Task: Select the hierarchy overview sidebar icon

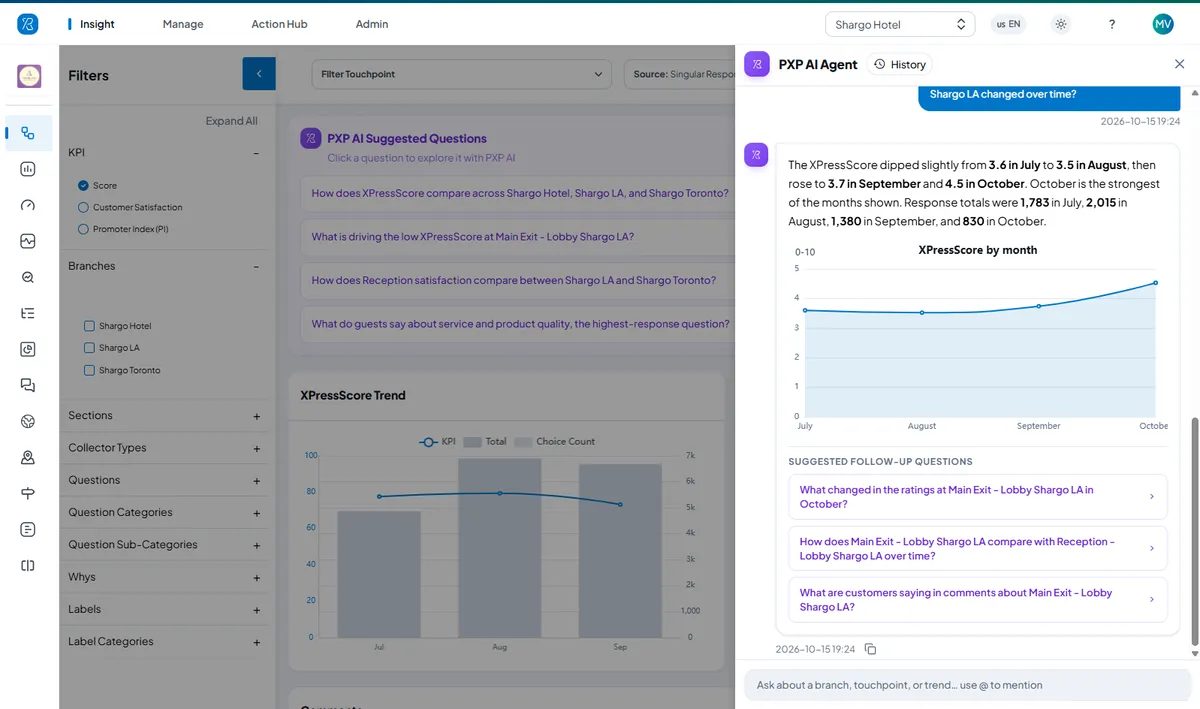Action: pyautogui.click(x=28, y=133)
